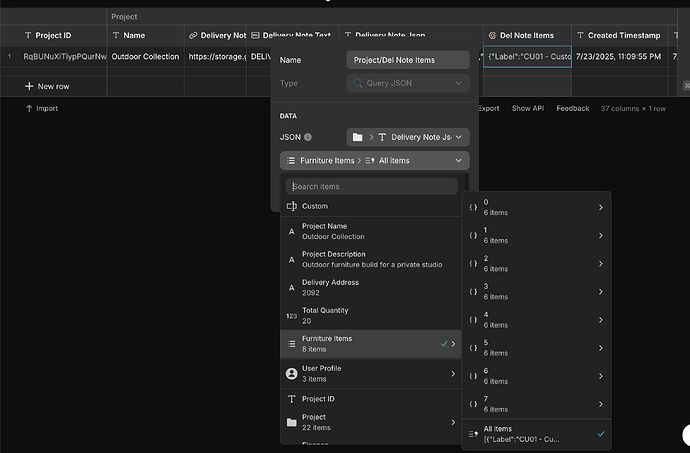Expand array item 6 chevron
690x453 pixels.
coord(601,376)
